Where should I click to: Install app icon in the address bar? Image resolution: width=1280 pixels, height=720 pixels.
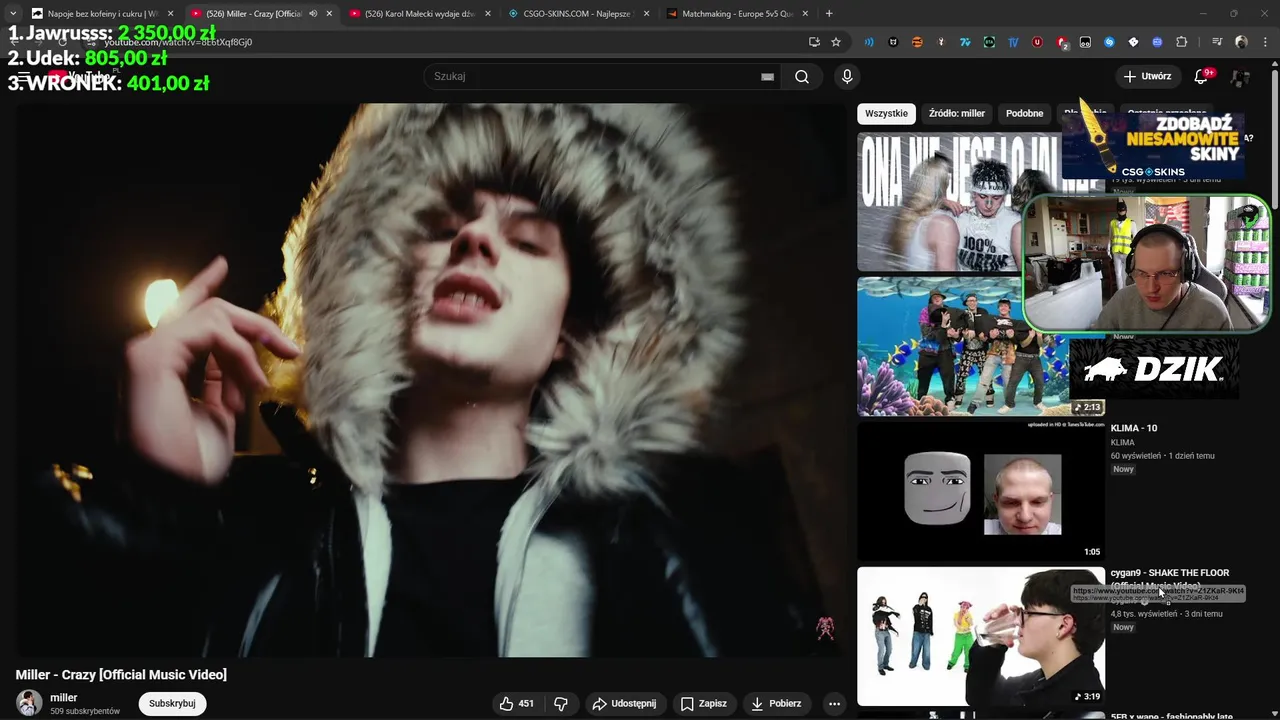[x=814, y=42]
